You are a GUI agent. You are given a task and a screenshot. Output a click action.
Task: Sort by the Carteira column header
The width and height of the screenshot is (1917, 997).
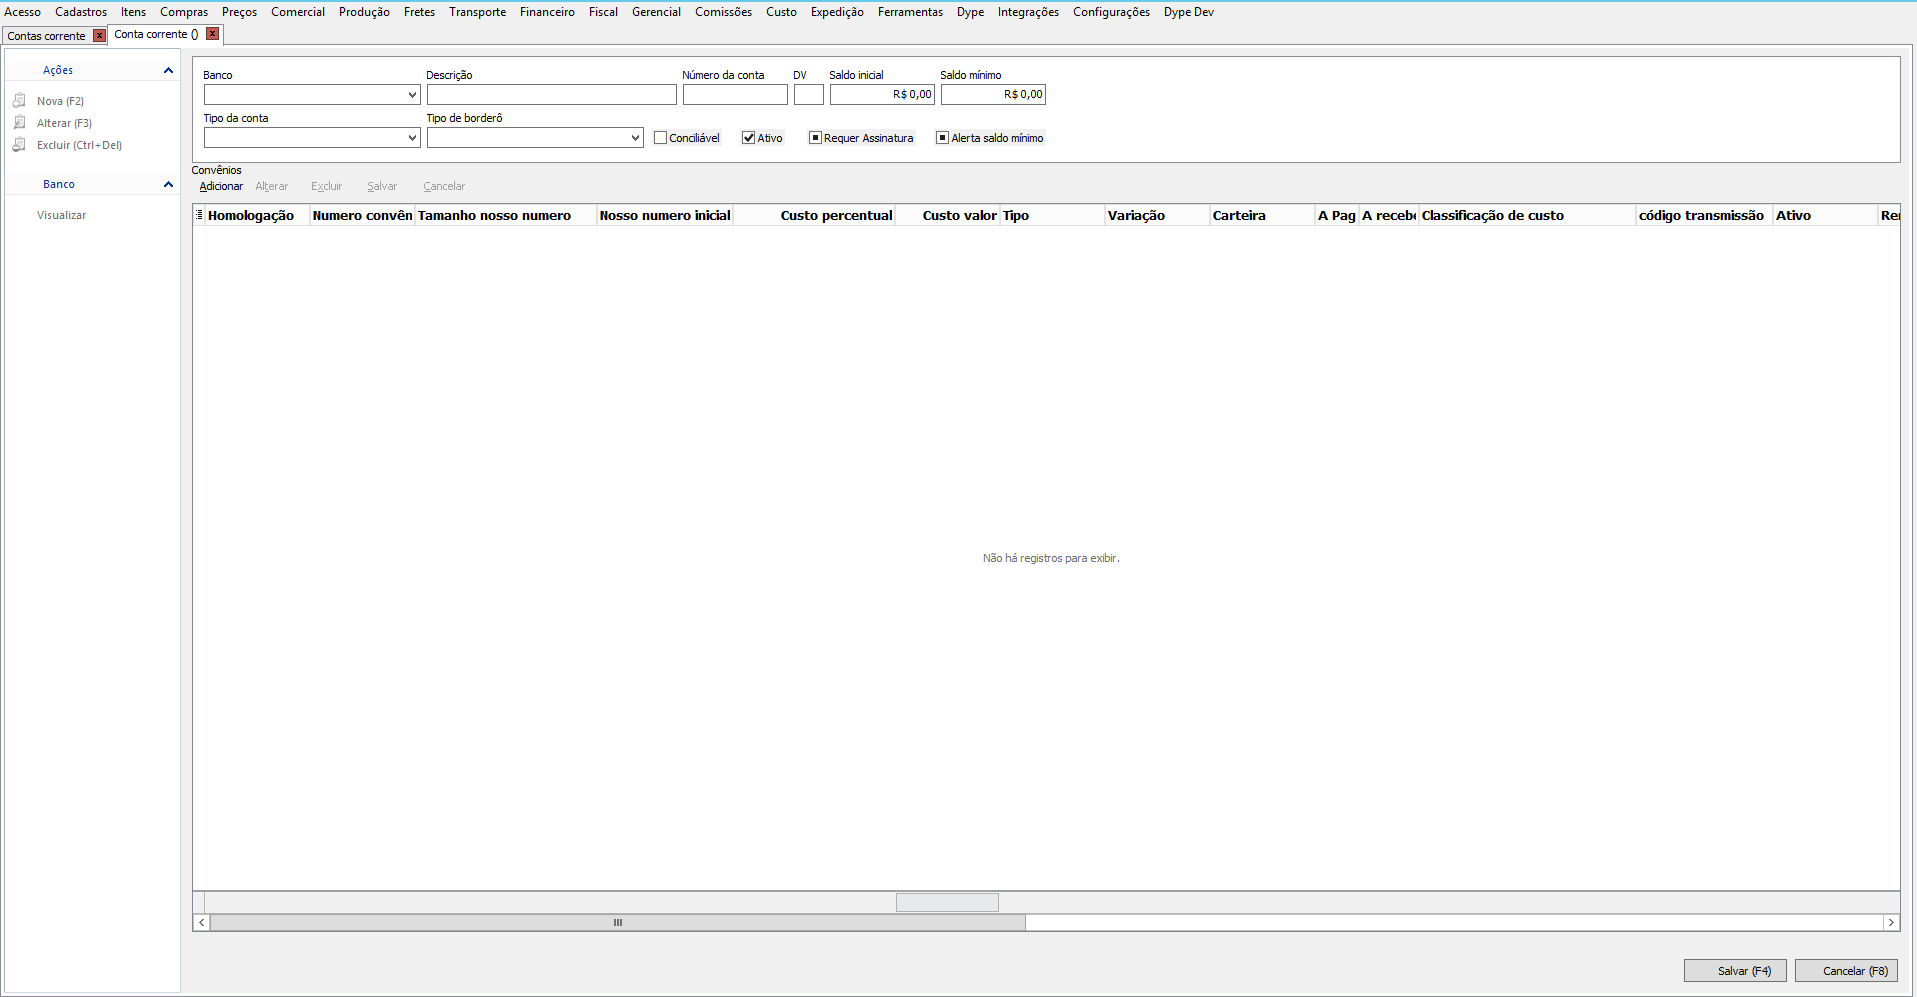click(x=1262, y=215)
